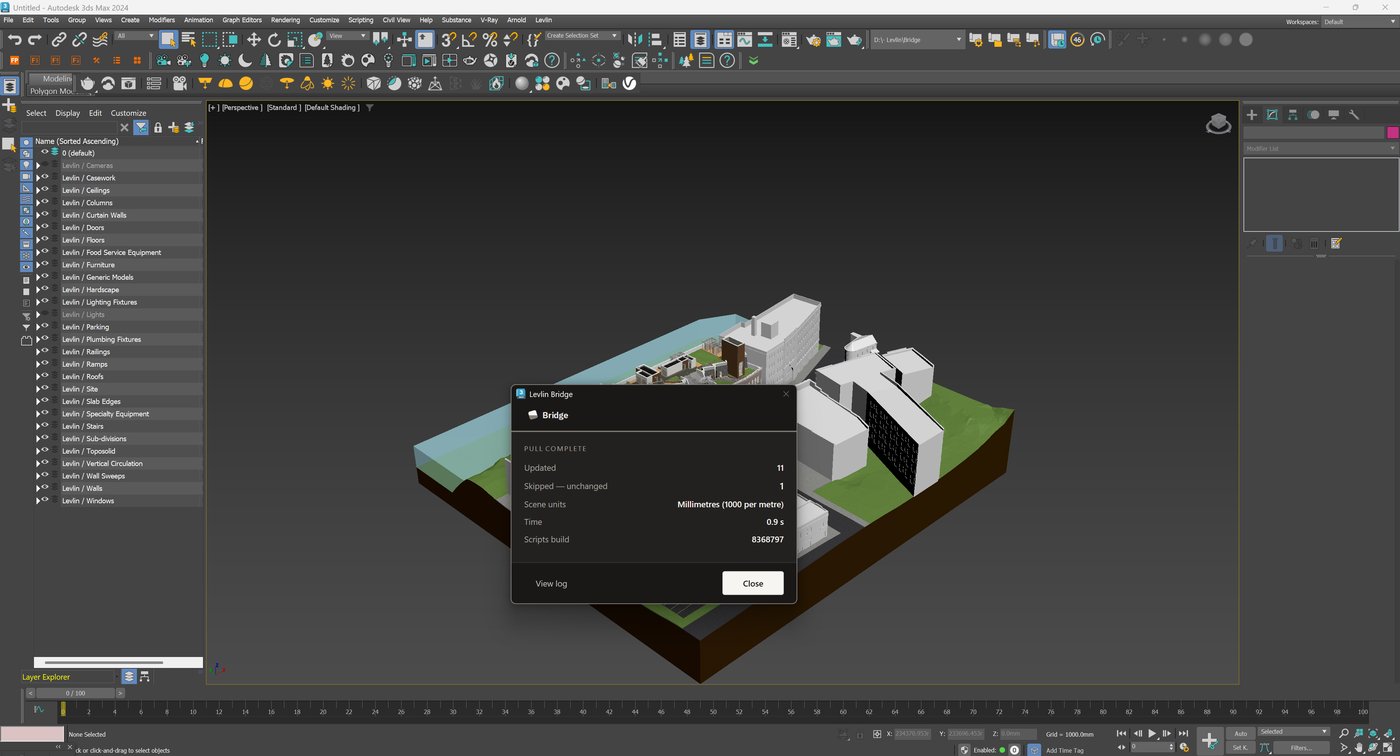This screenshot has height=756, width=1400.
Task: Open Configure Modifier Sets icon
Action: 1336,243
